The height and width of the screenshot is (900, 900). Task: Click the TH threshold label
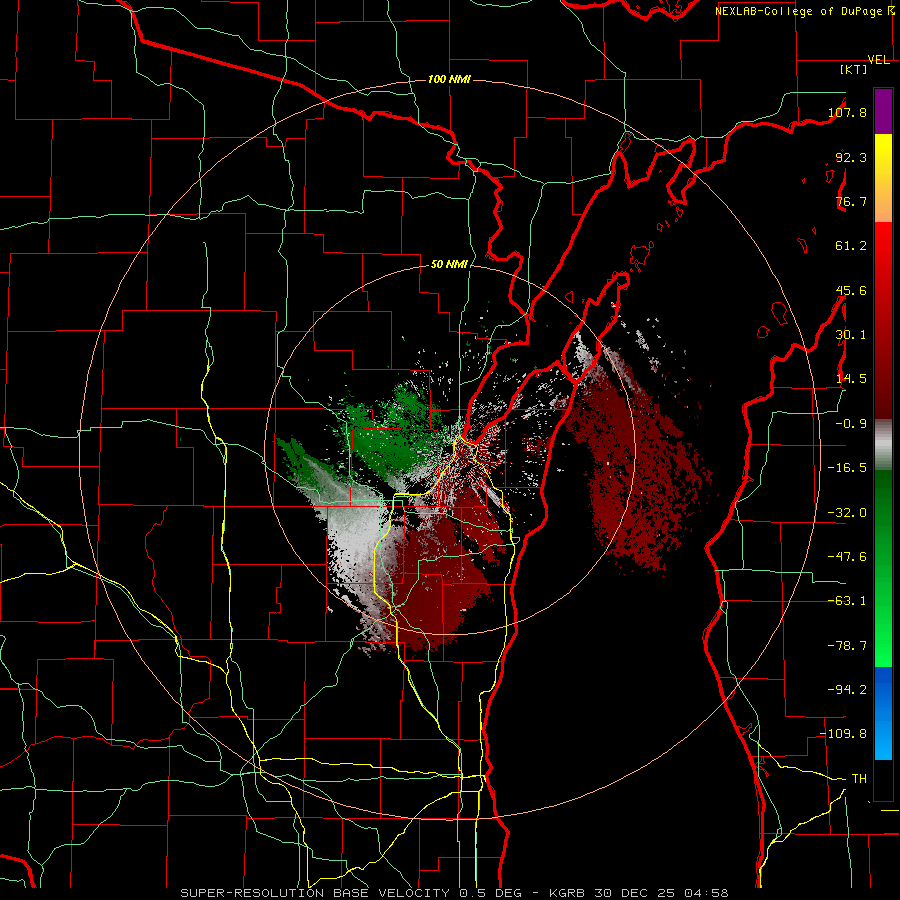pyautogui.click(x=859, y=779)
